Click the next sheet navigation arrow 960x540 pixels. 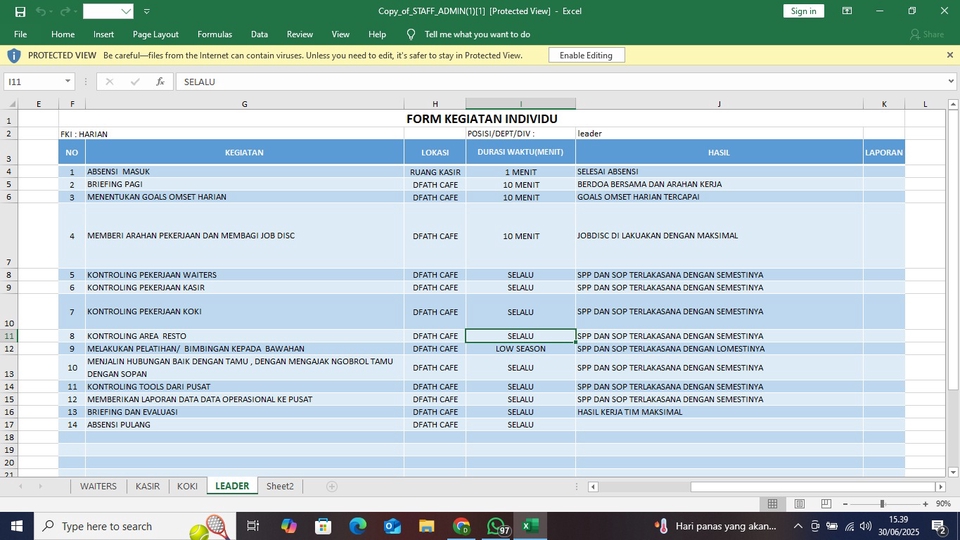(x=40, y=486)
